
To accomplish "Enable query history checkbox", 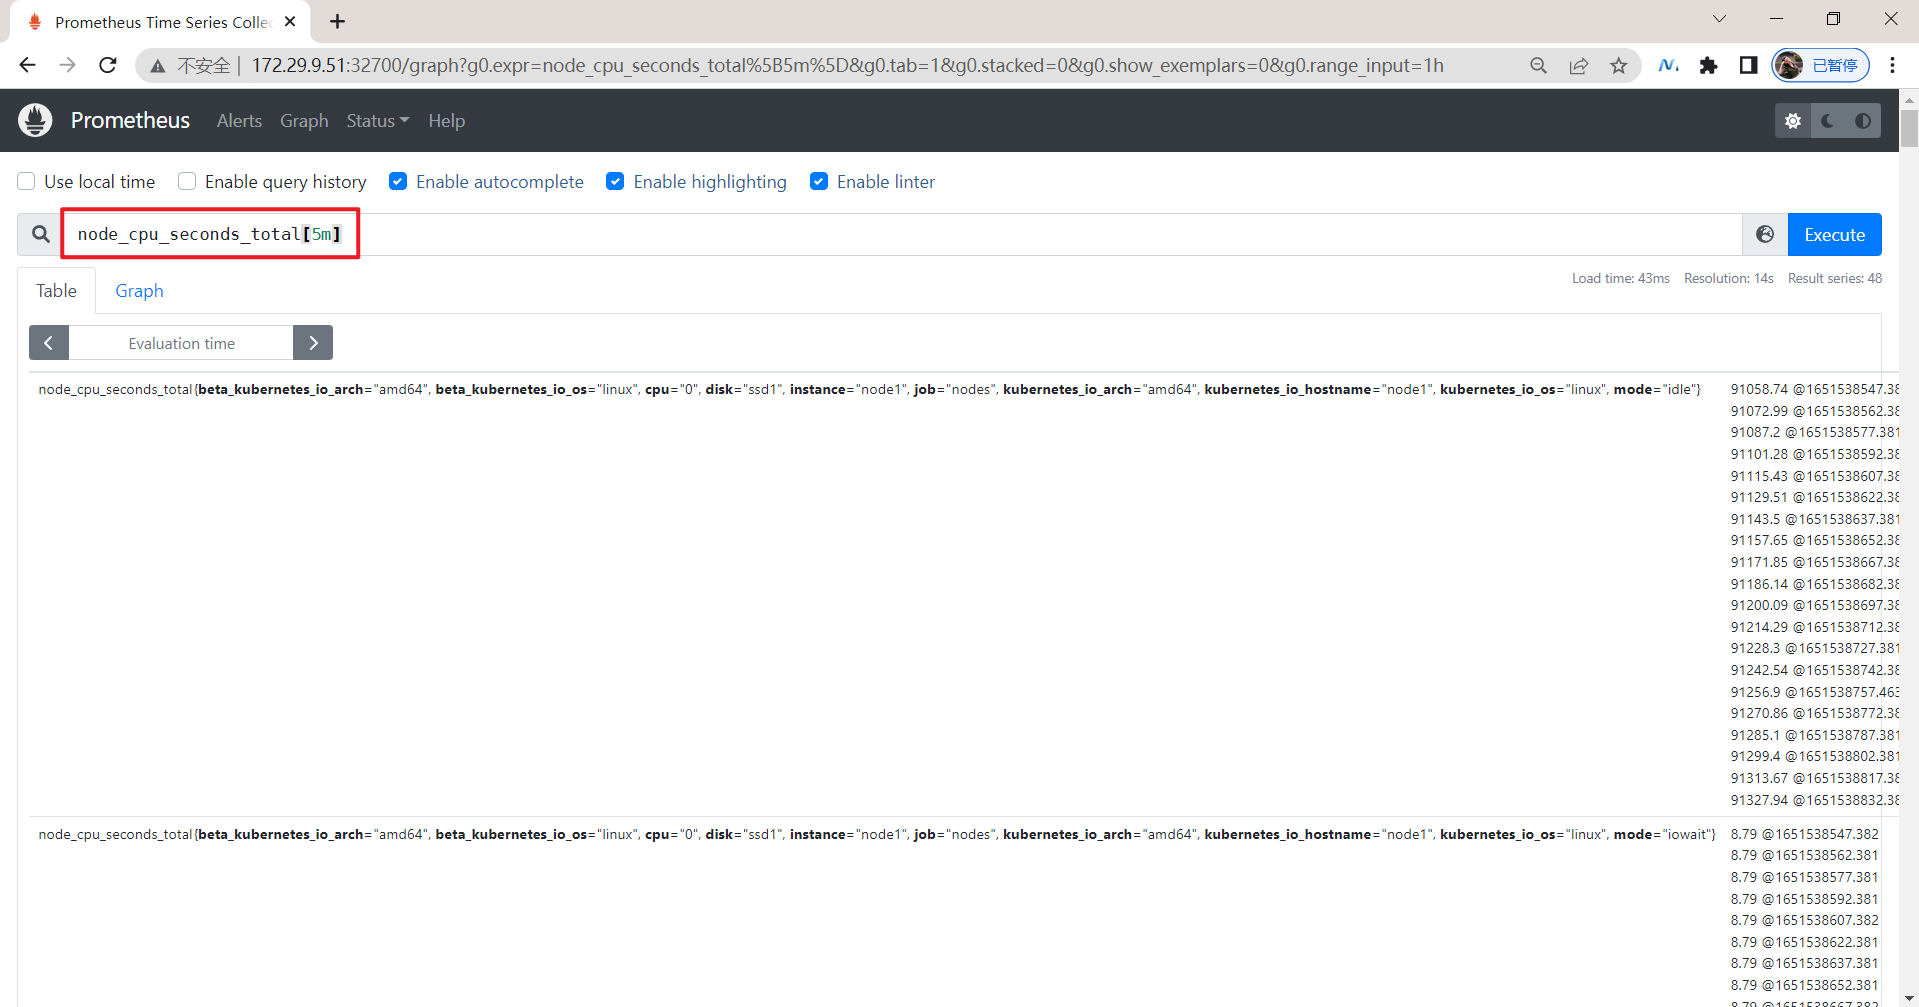I will pyautogui.click(x=187, y=181).
